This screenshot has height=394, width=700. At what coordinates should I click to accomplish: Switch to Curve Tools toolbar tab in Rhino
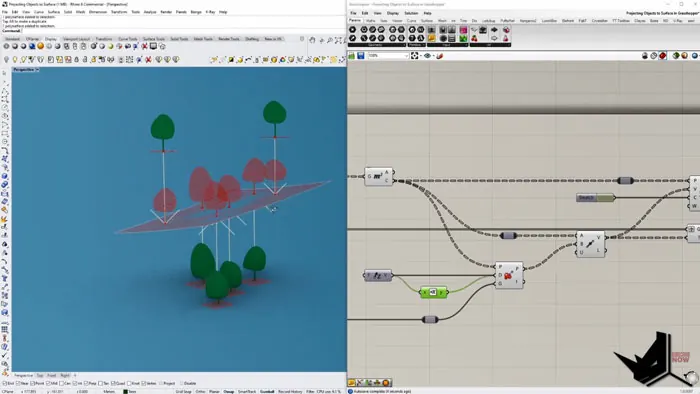tap(128, 39)
